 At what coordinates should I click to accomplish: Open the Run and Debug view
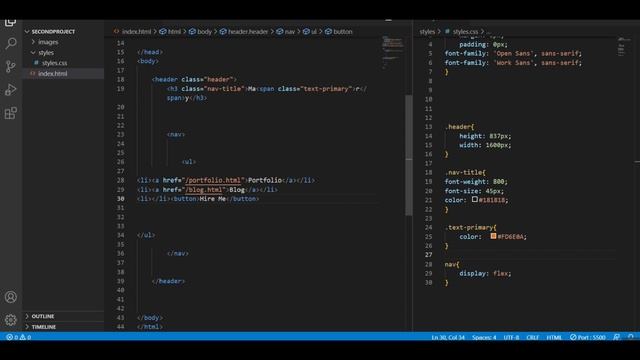pyautogui.click(x=11, y=89)
